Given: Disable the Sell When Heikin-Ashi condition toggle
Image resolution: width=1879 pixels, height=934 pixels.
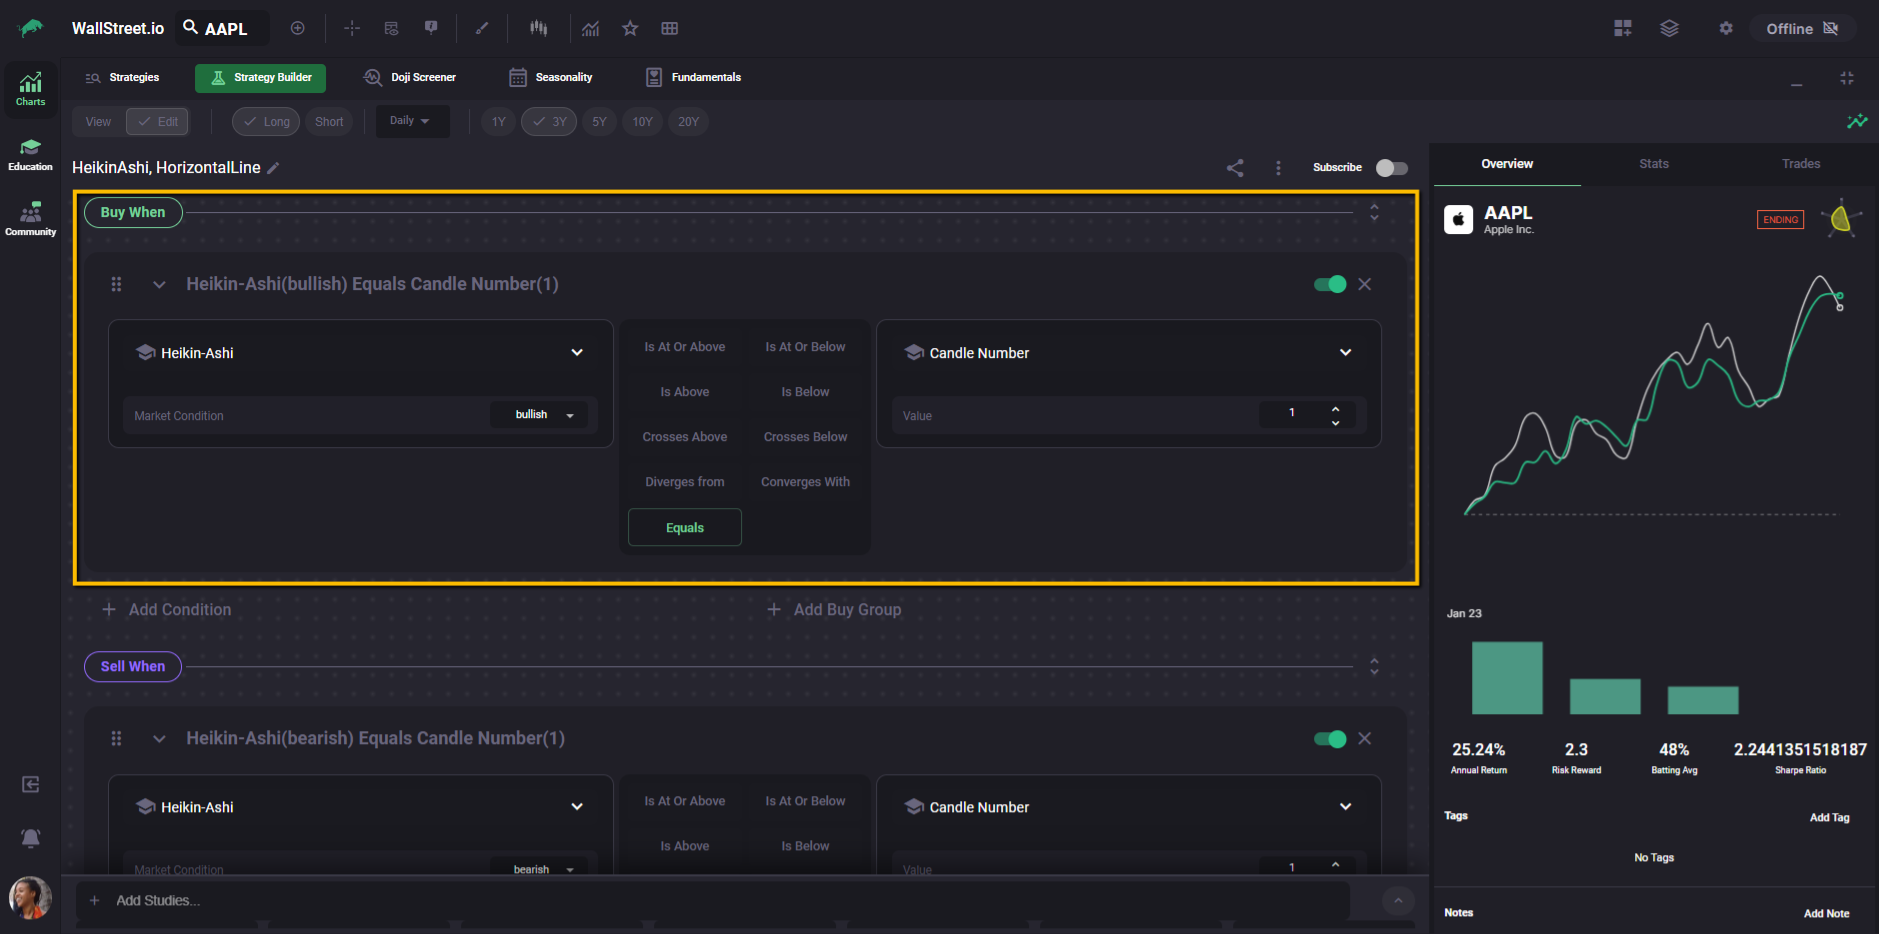Looking at the screenshot, I should coord(1330,739).
